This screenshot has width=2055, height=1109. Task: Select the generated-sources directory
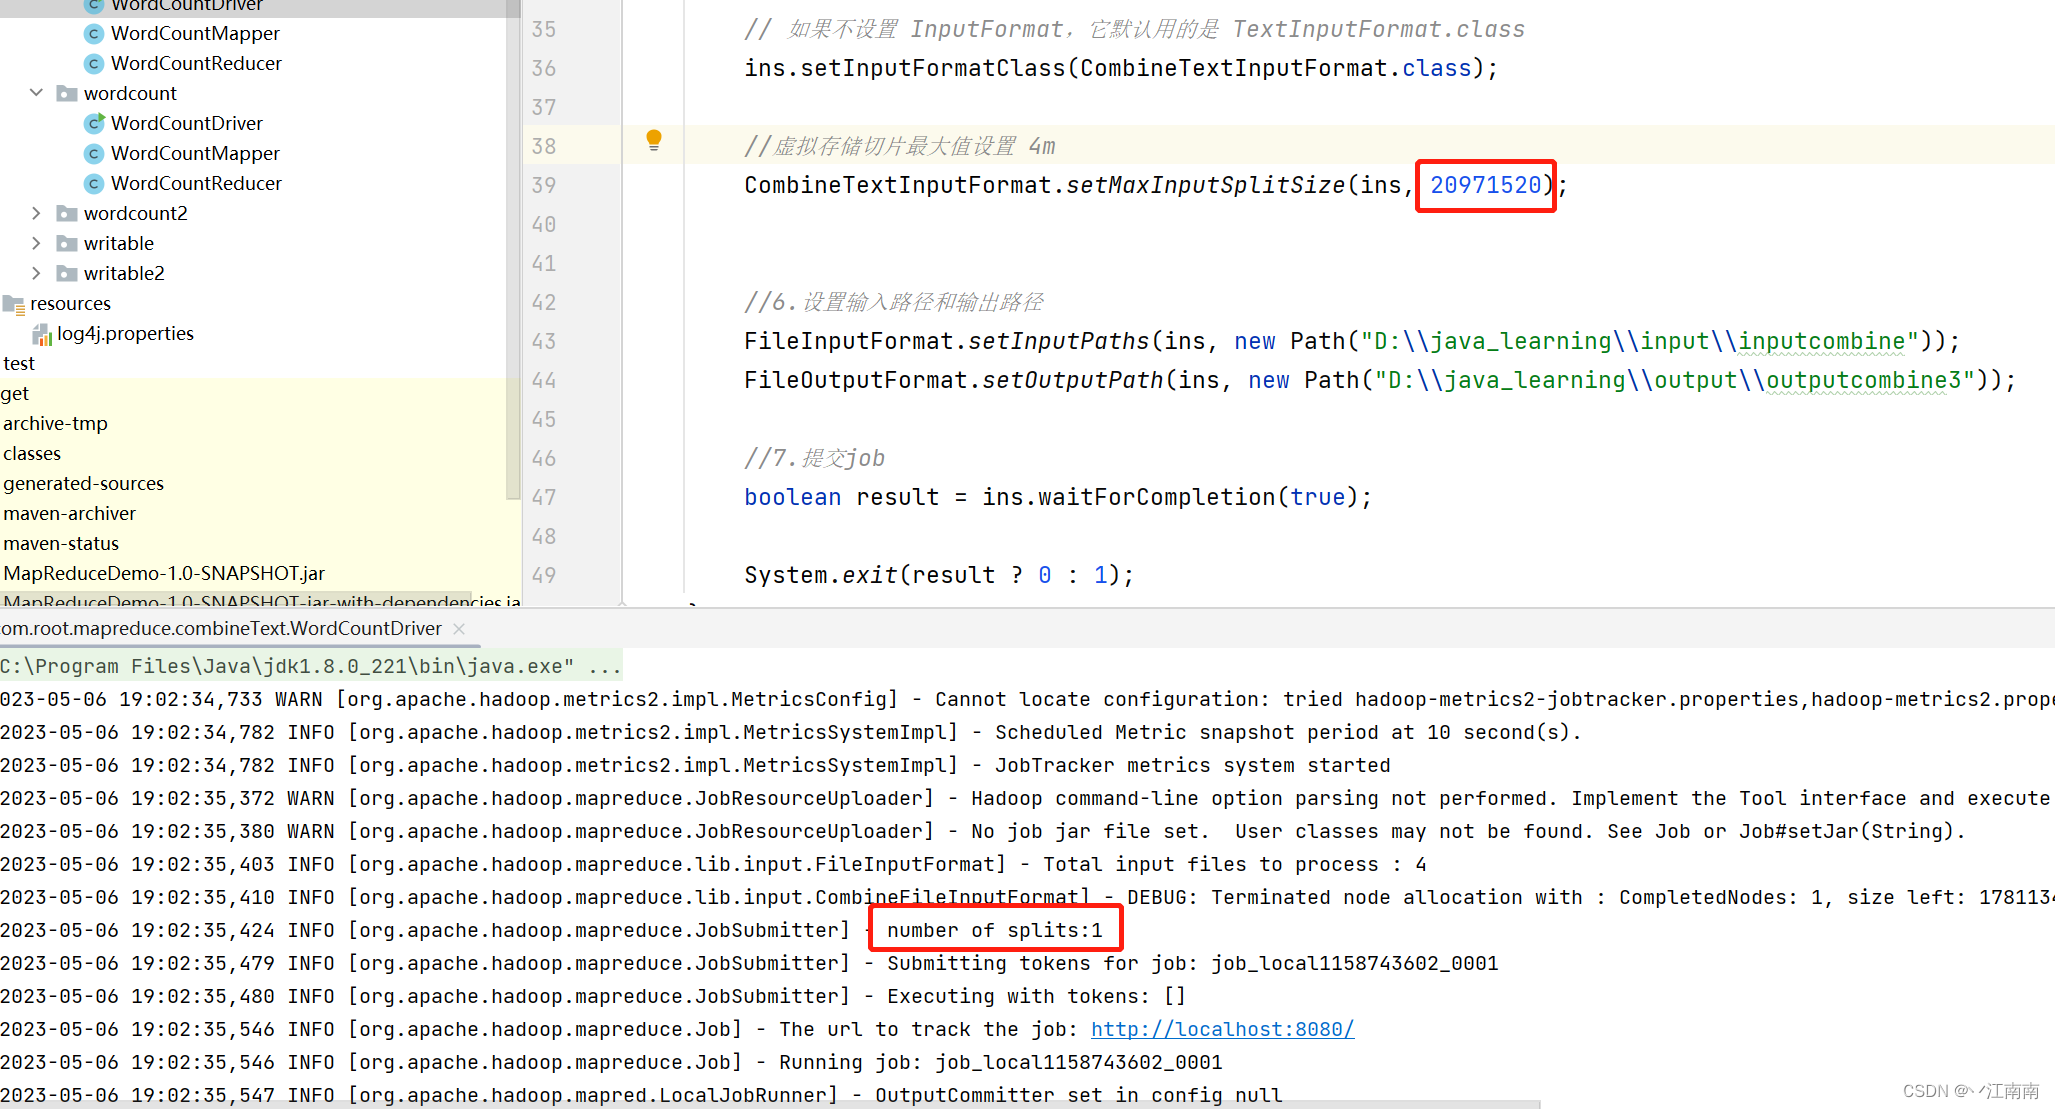point(83,483)
